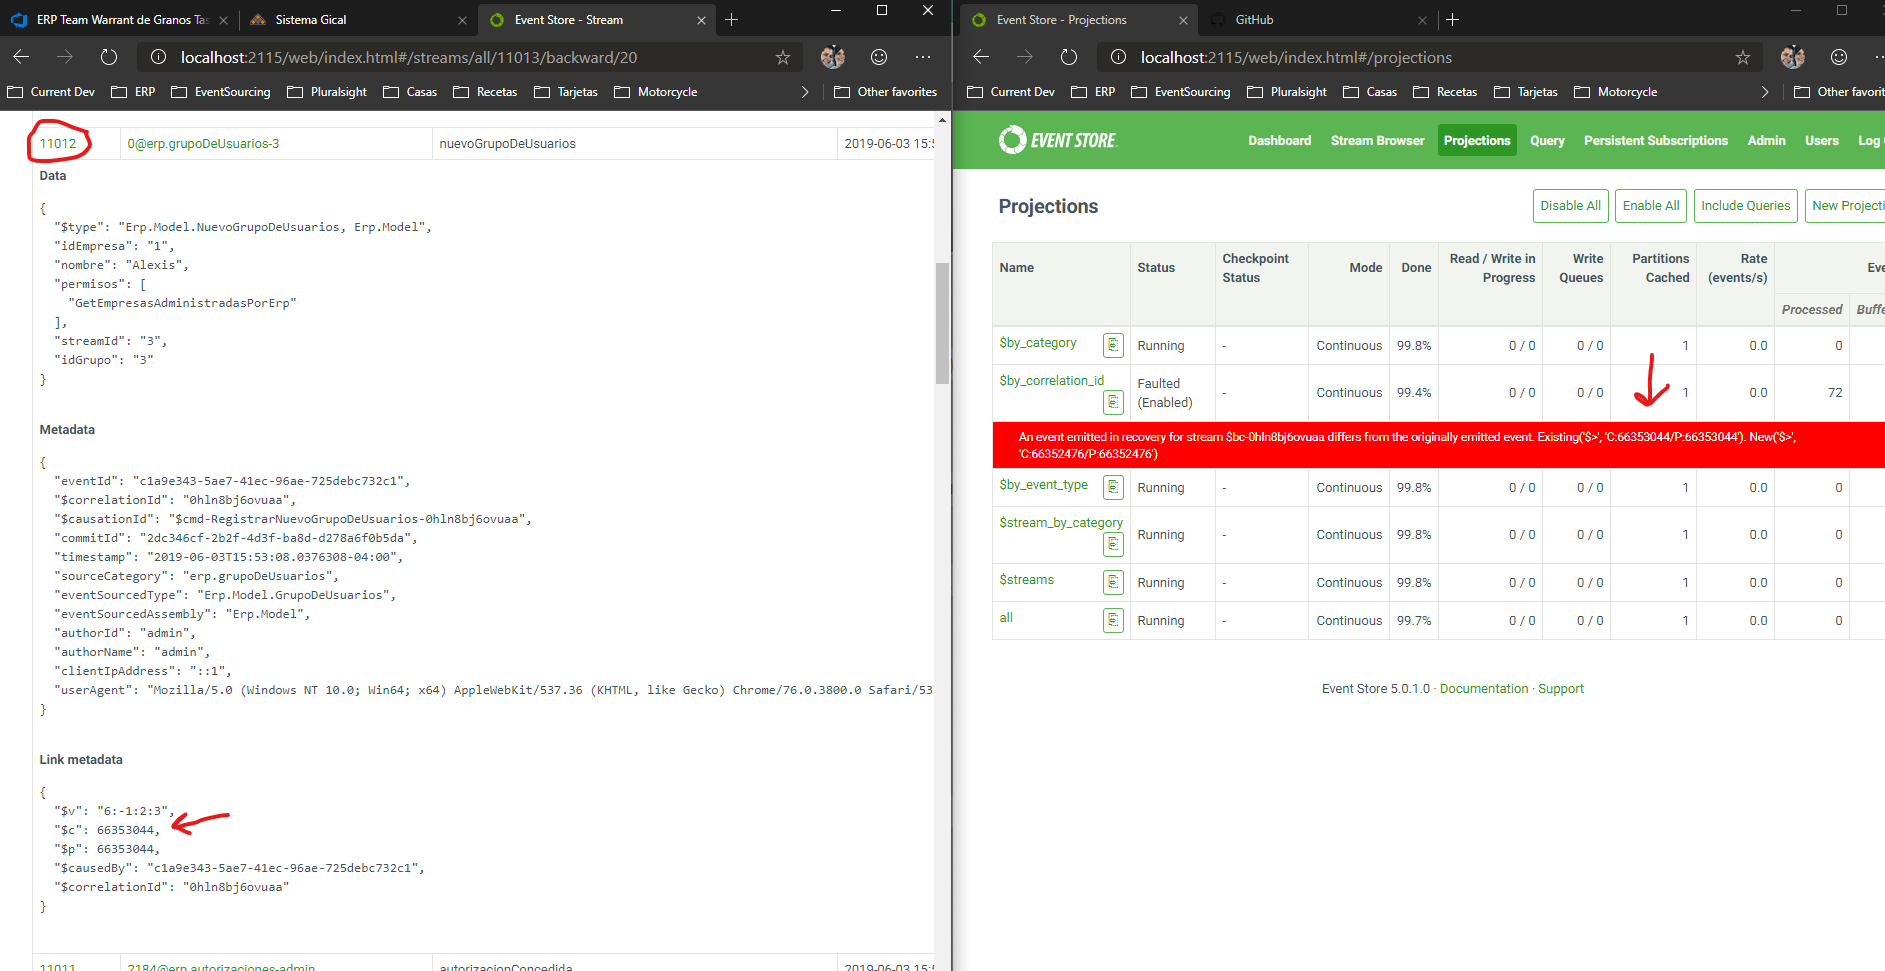This screenshot has width=1885, height=971.
Task: Click the Include Queries button
Action: click(x=1745, y=206)
